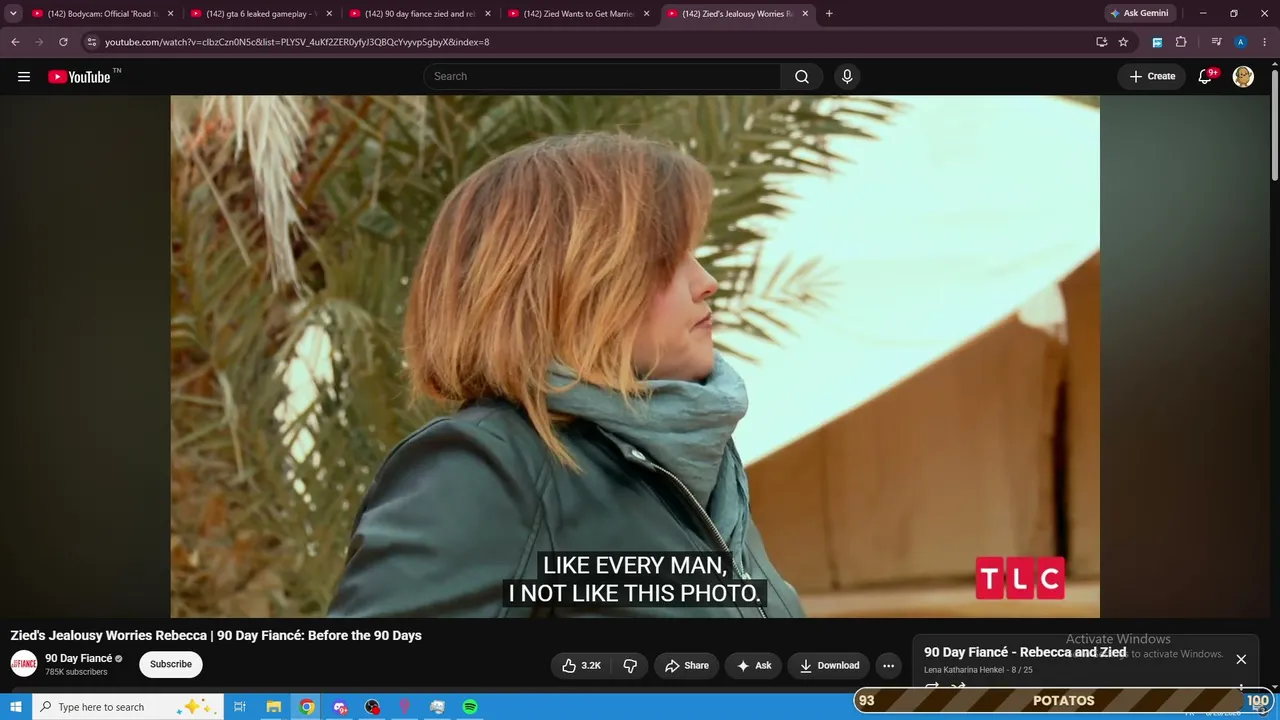Open File Explorer from the taskbar
1280x720 pixels.
[x=273, y=707]
